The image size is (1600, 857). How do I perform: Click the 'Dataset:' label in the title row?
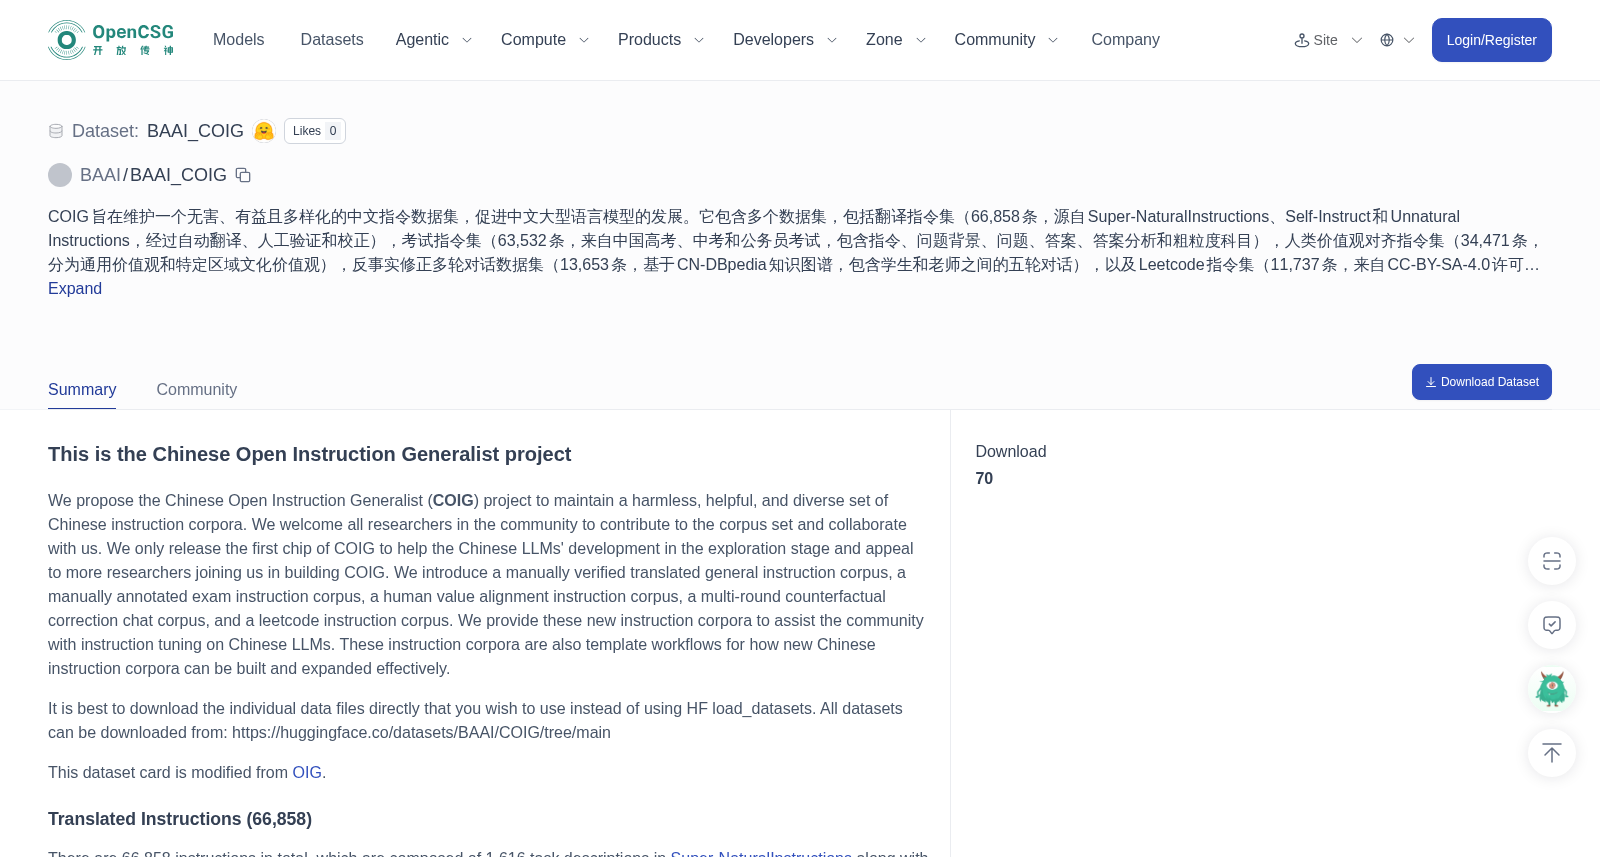(105, 131)
